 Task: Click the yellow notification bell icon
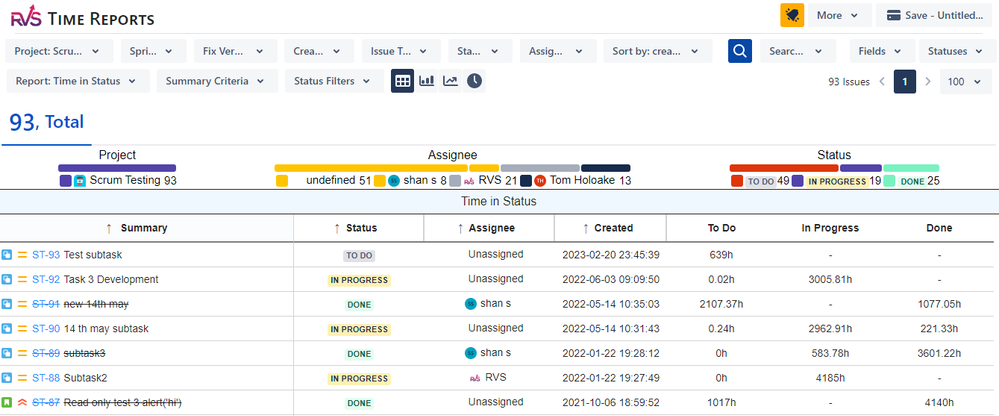click(792, 15)
